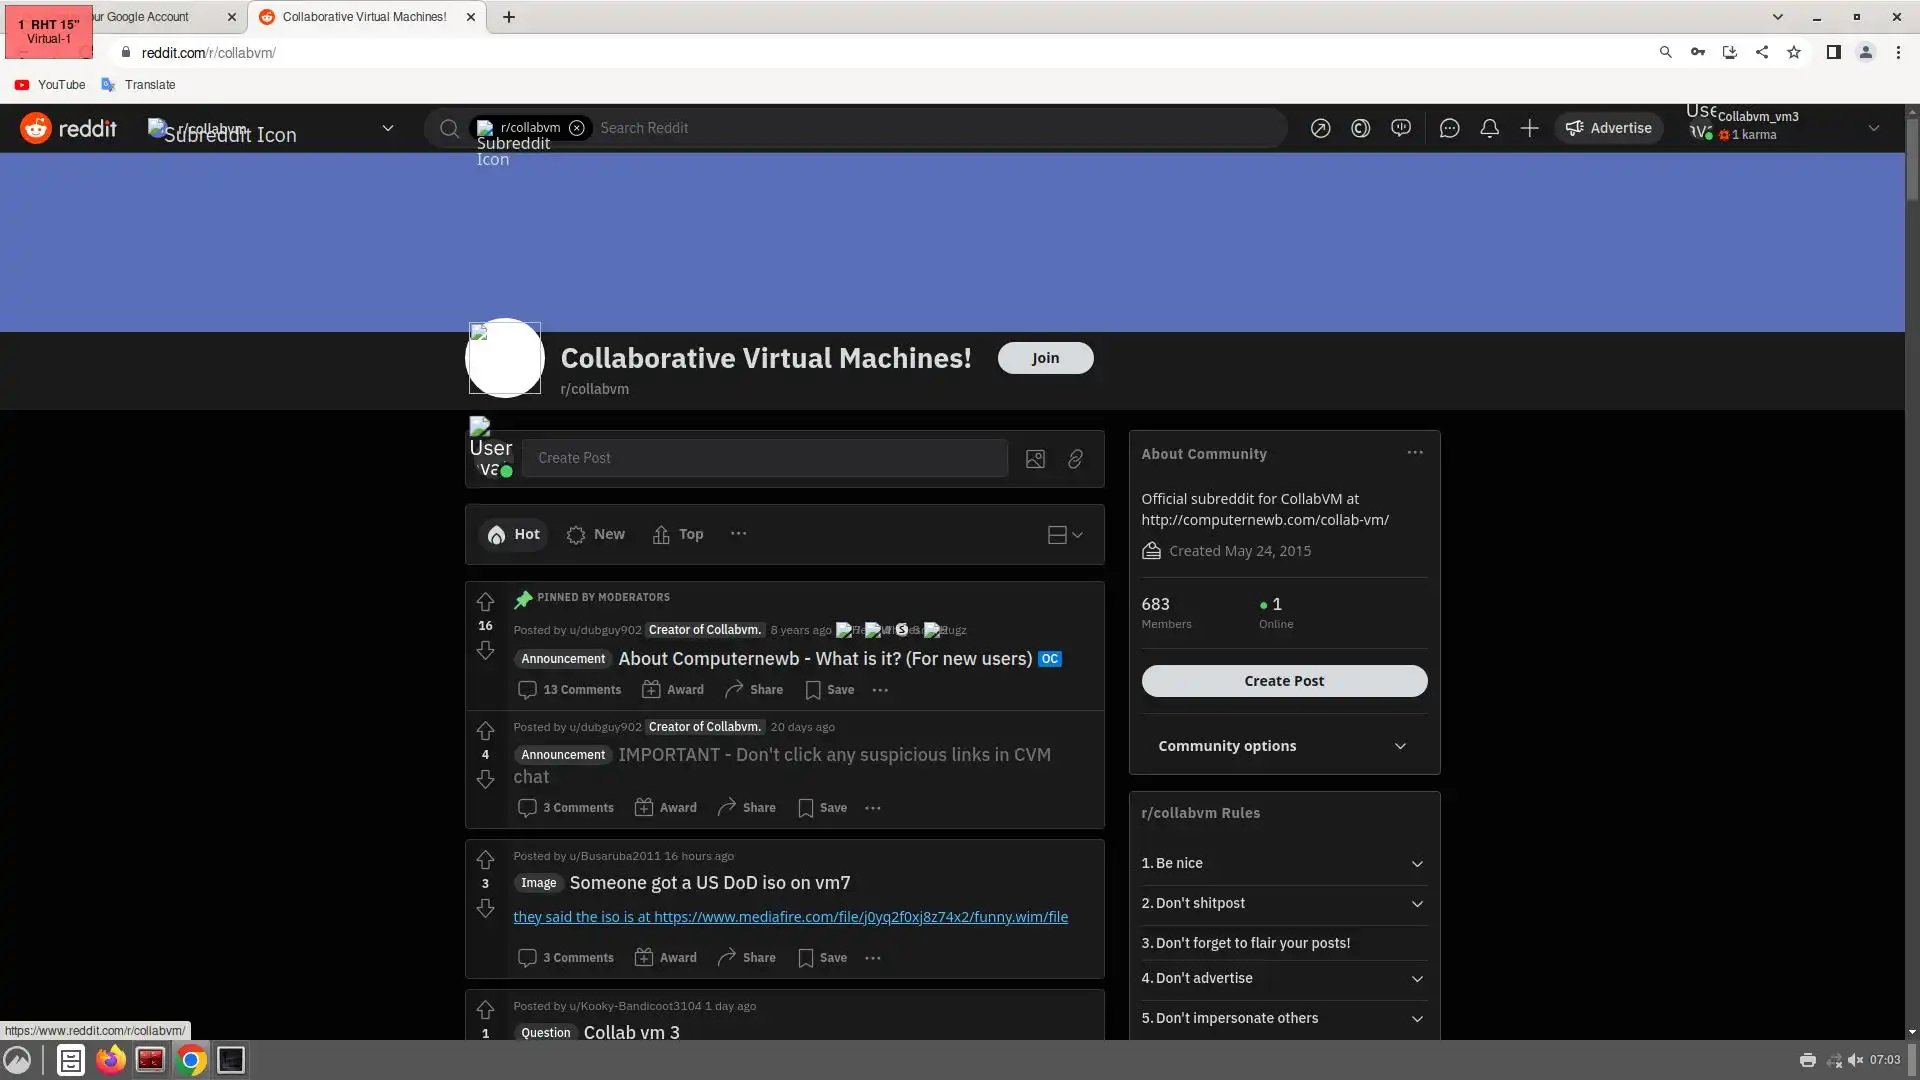
Task: Click the Coins icon in the Reddit header
Action: (1360, 128)
